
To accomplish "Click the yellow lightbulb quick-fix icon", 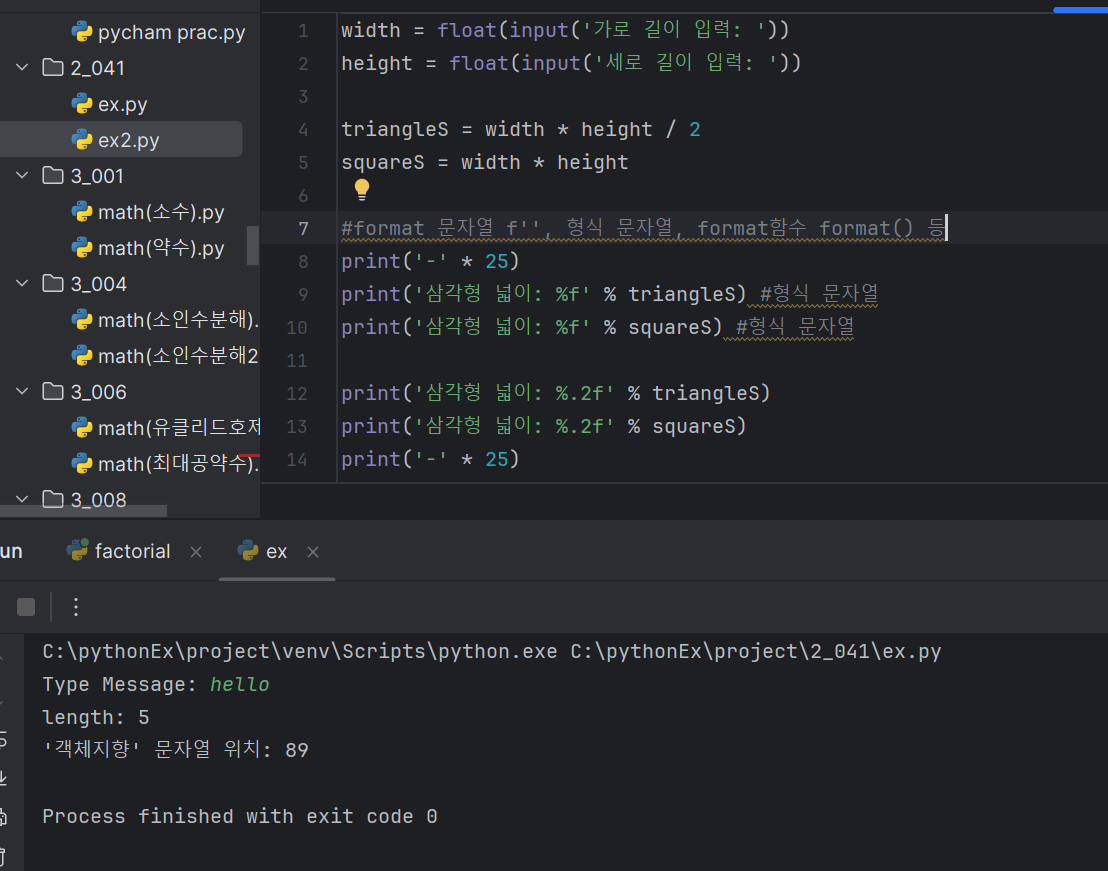I will 362,189.
